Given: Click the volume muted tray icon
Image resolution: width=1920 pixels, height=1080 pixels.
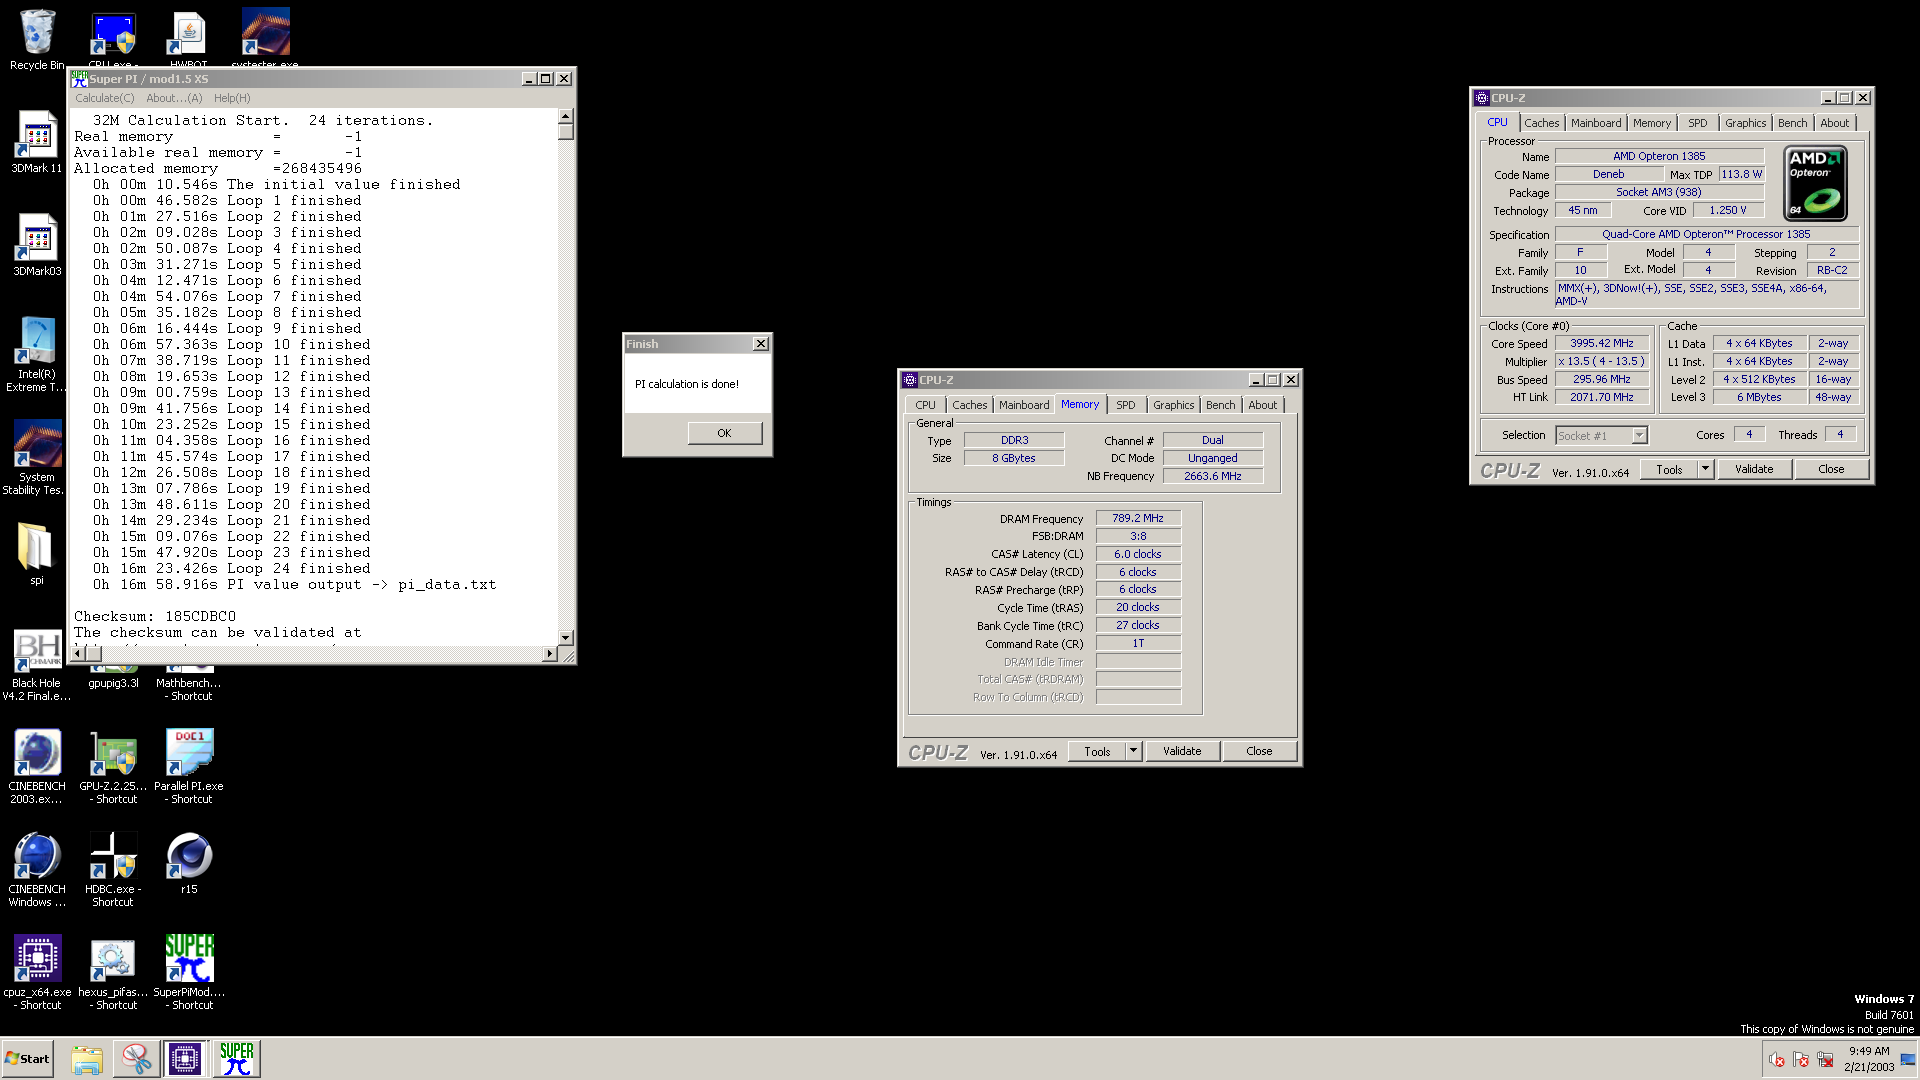Looking at the screenshot, I should coord(1777,1060).
